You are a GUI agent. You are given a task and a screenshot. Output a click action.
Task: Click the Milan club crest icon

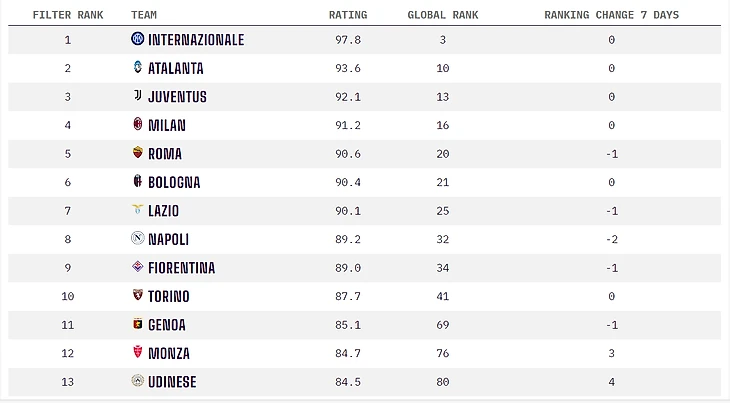(138, 125)
